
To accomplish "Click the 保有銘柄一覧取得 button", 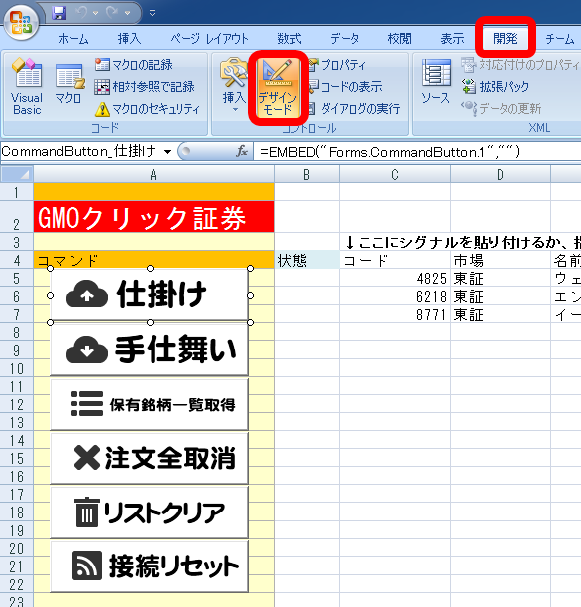I will [x=150, y=404].
